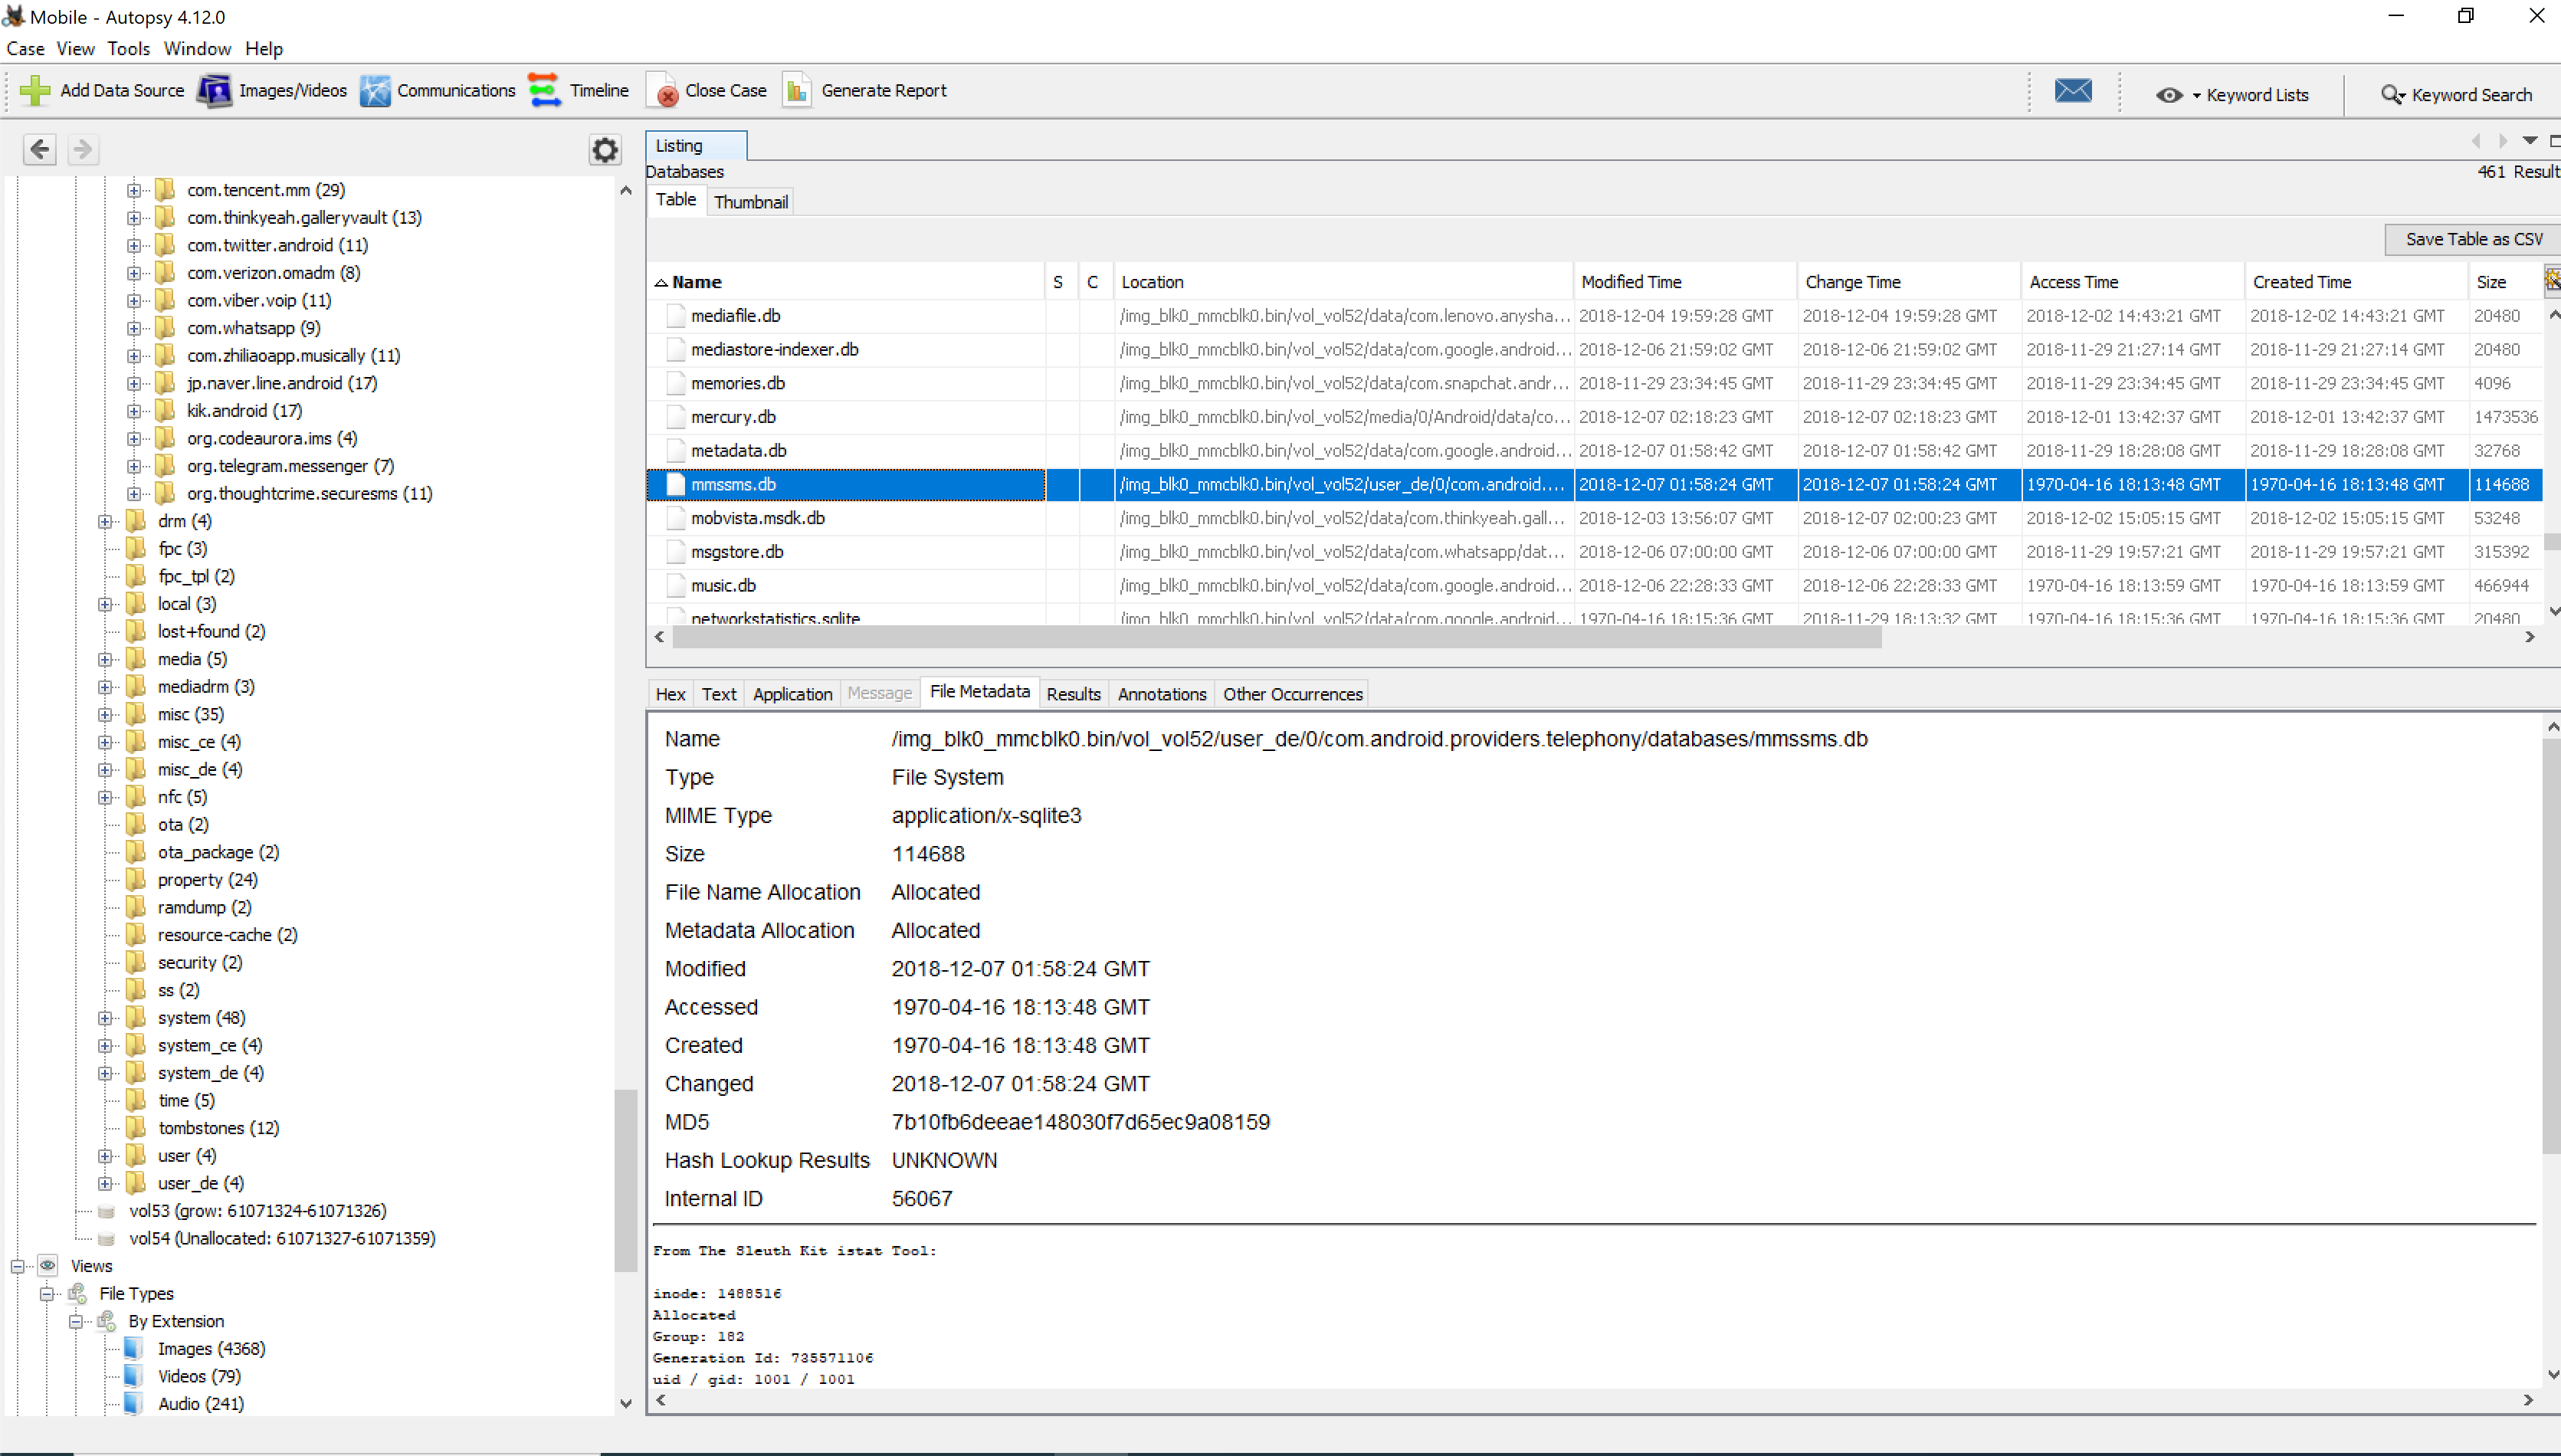Click the mmssms.db file icon
This screenshot has width=2561, height=1456.
(676, 484)
